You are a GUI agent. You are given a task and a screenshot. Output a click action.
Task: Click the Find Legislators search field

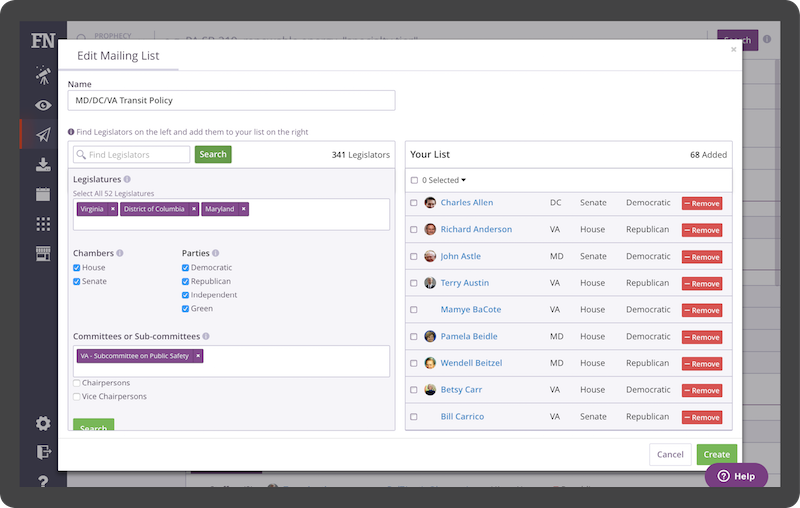[x=132, y=155]
